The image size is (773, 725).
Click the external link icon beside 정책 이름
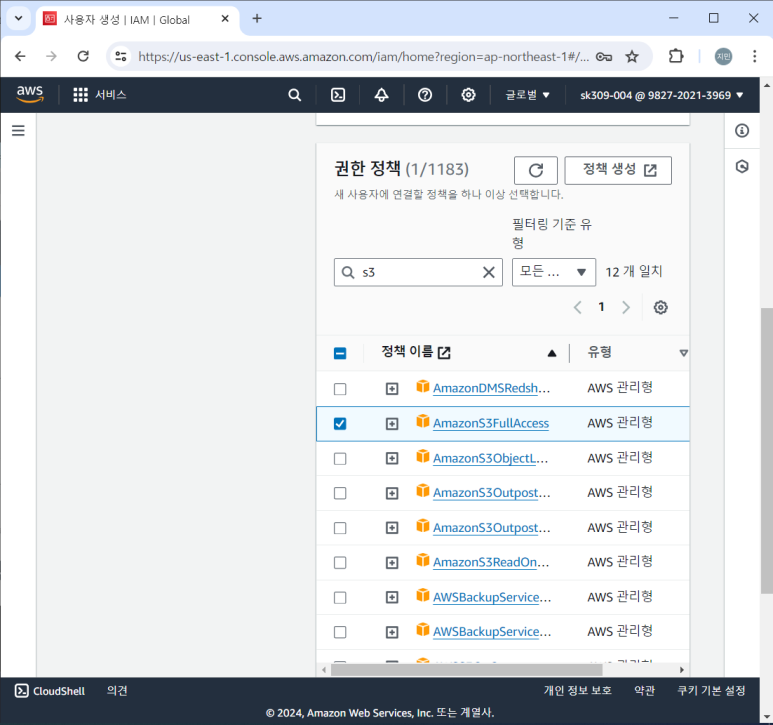click(x=444, y=352)
